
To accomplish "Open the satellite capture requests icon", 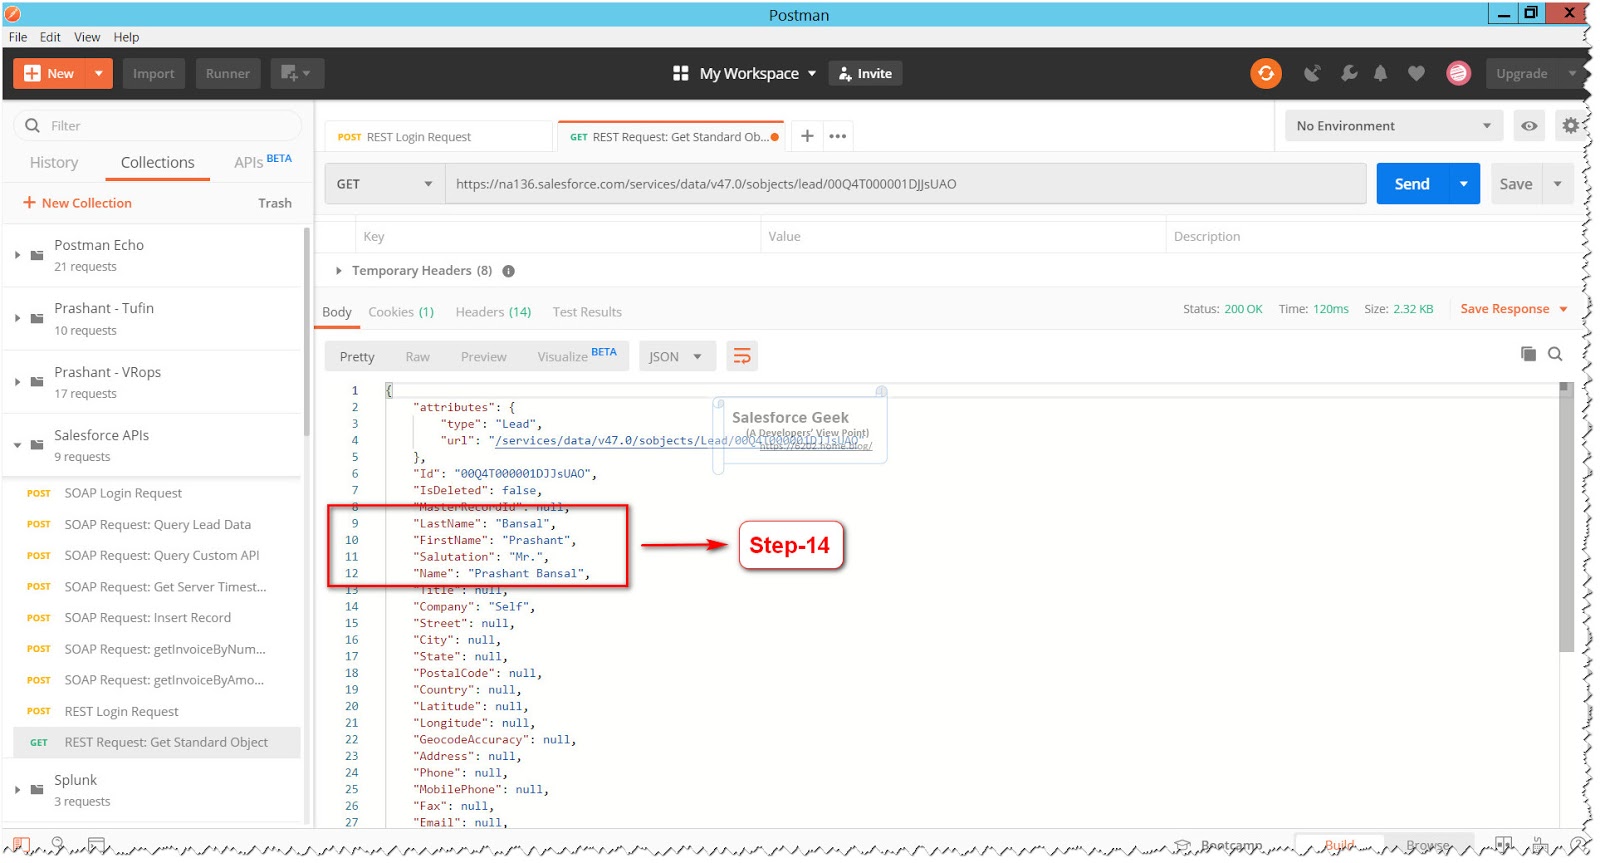I will tap(1312, 73).
